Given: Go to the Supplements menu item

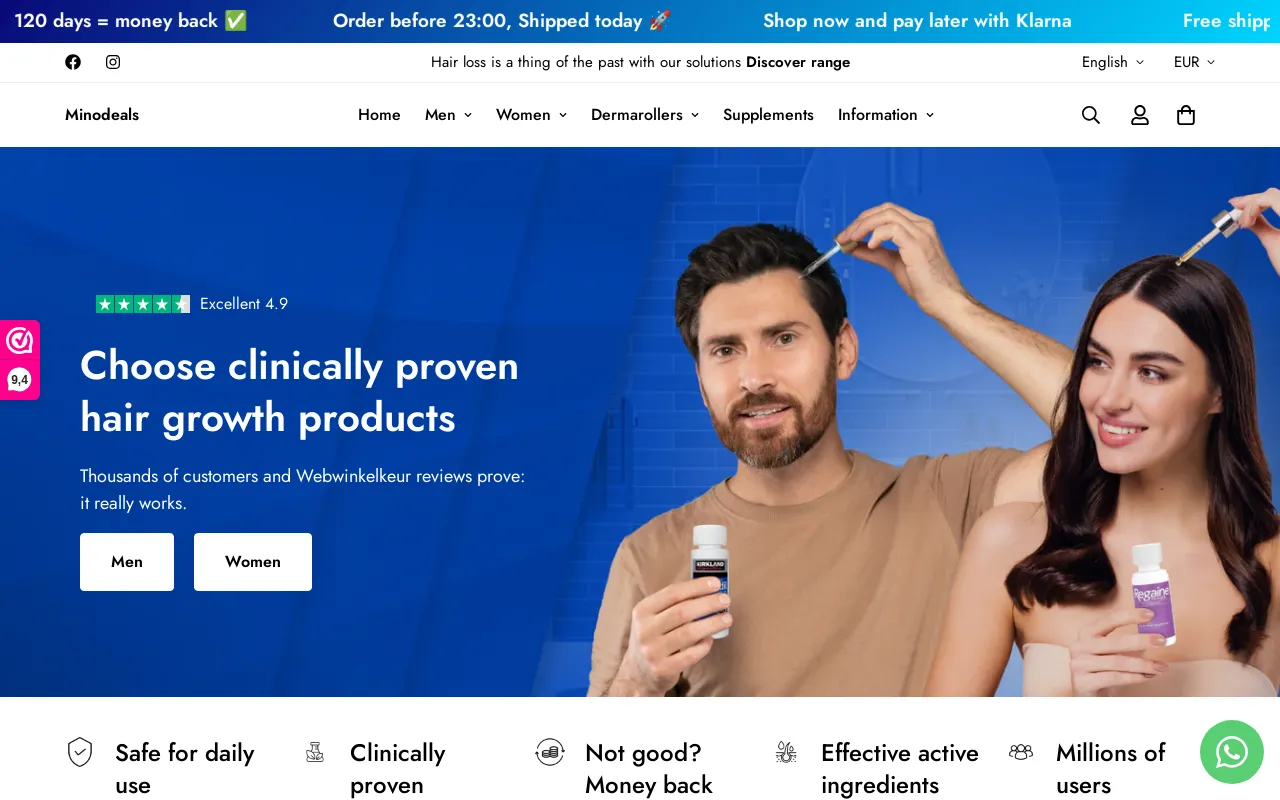Looking at the screenshot, I should pos(768,115).
